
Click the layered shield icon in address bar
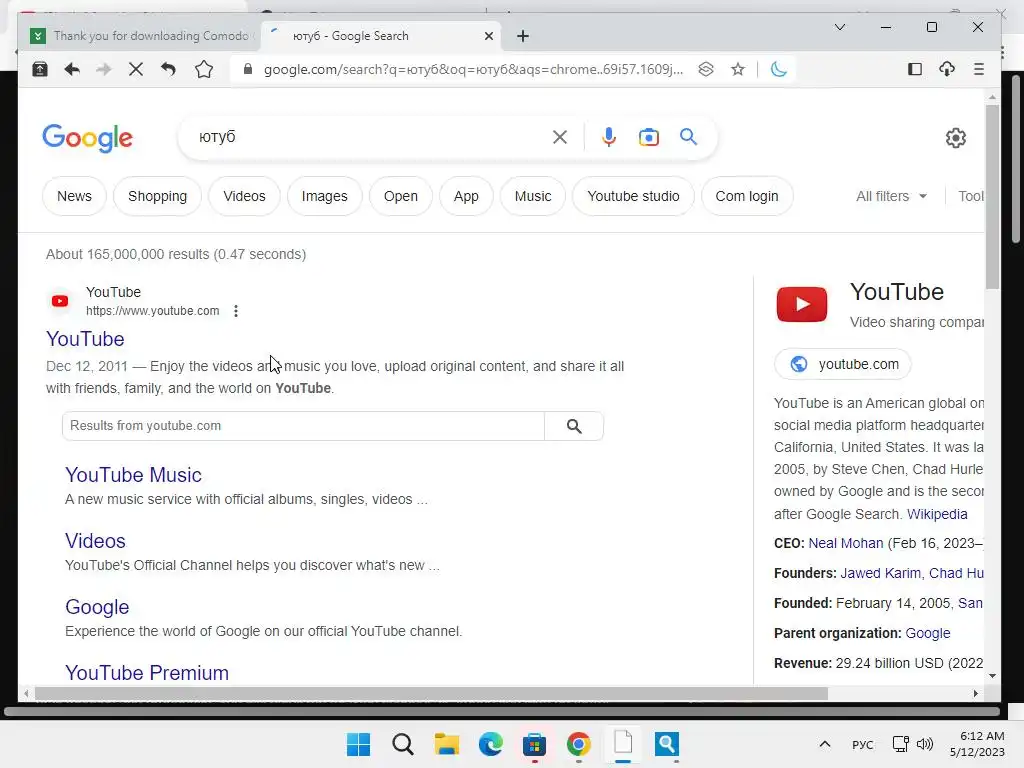point(706,69)
